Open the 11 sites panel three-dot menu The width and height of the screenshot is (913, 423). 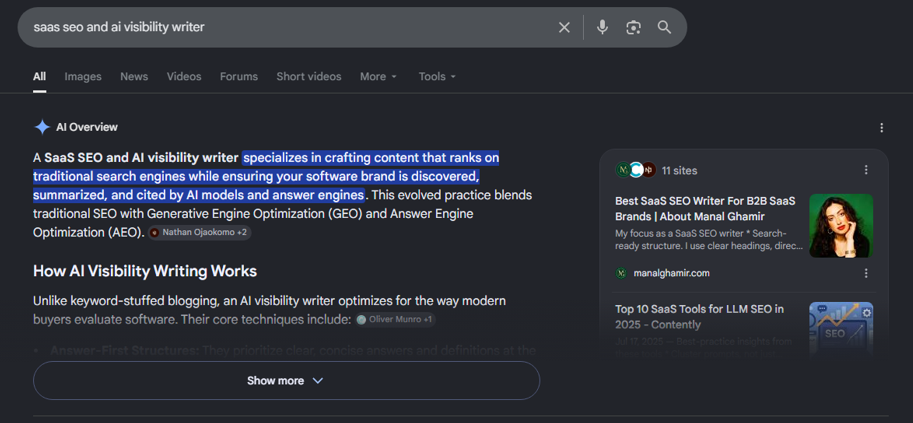coord(866,170)
